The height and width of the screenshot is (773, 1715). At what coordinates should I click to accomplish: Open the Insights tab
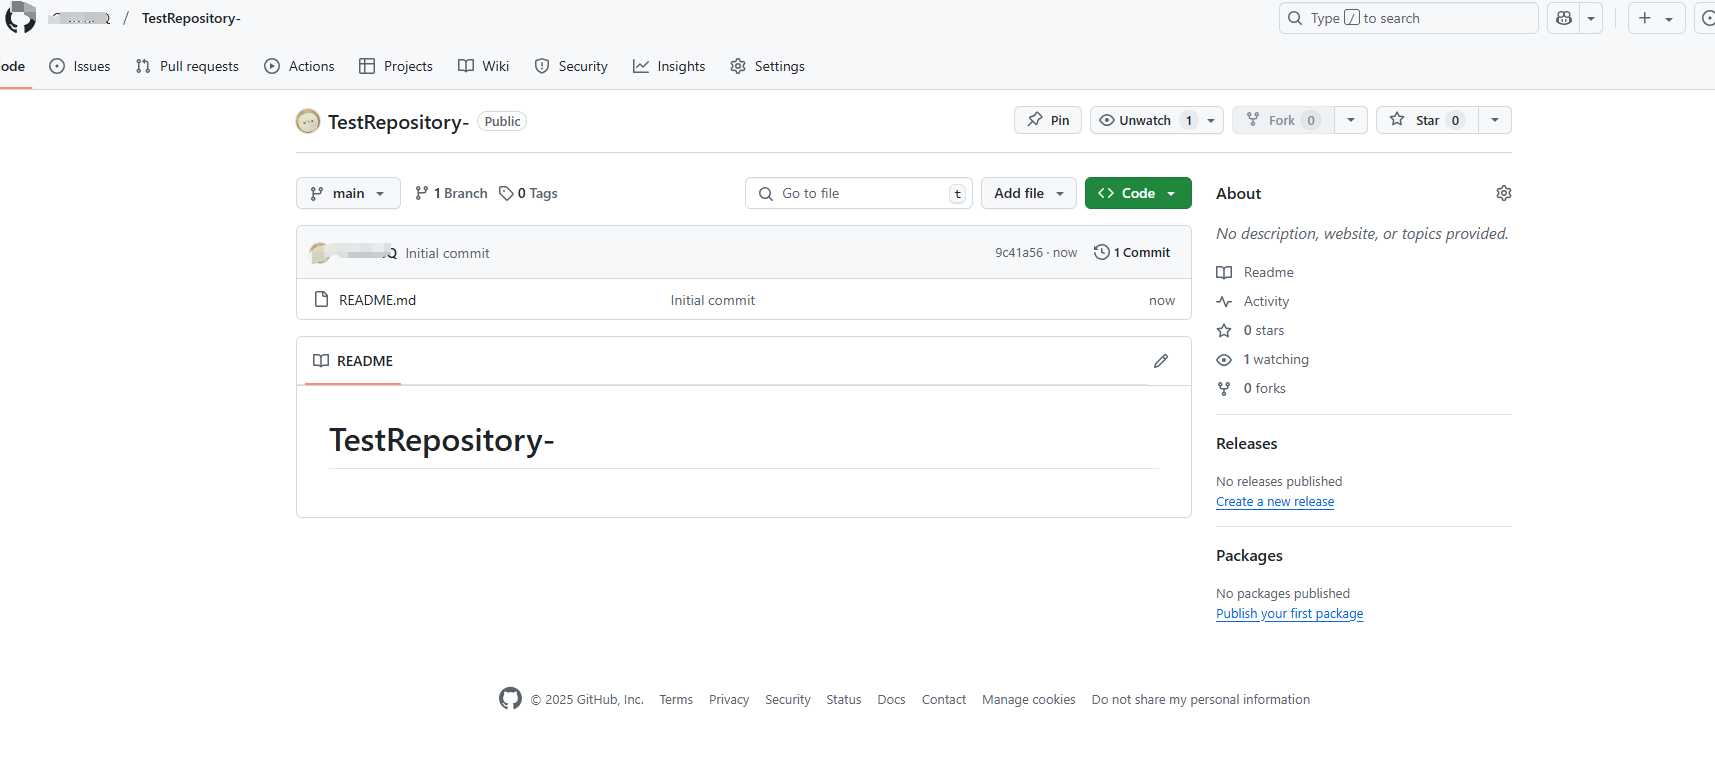pos(669,66)
